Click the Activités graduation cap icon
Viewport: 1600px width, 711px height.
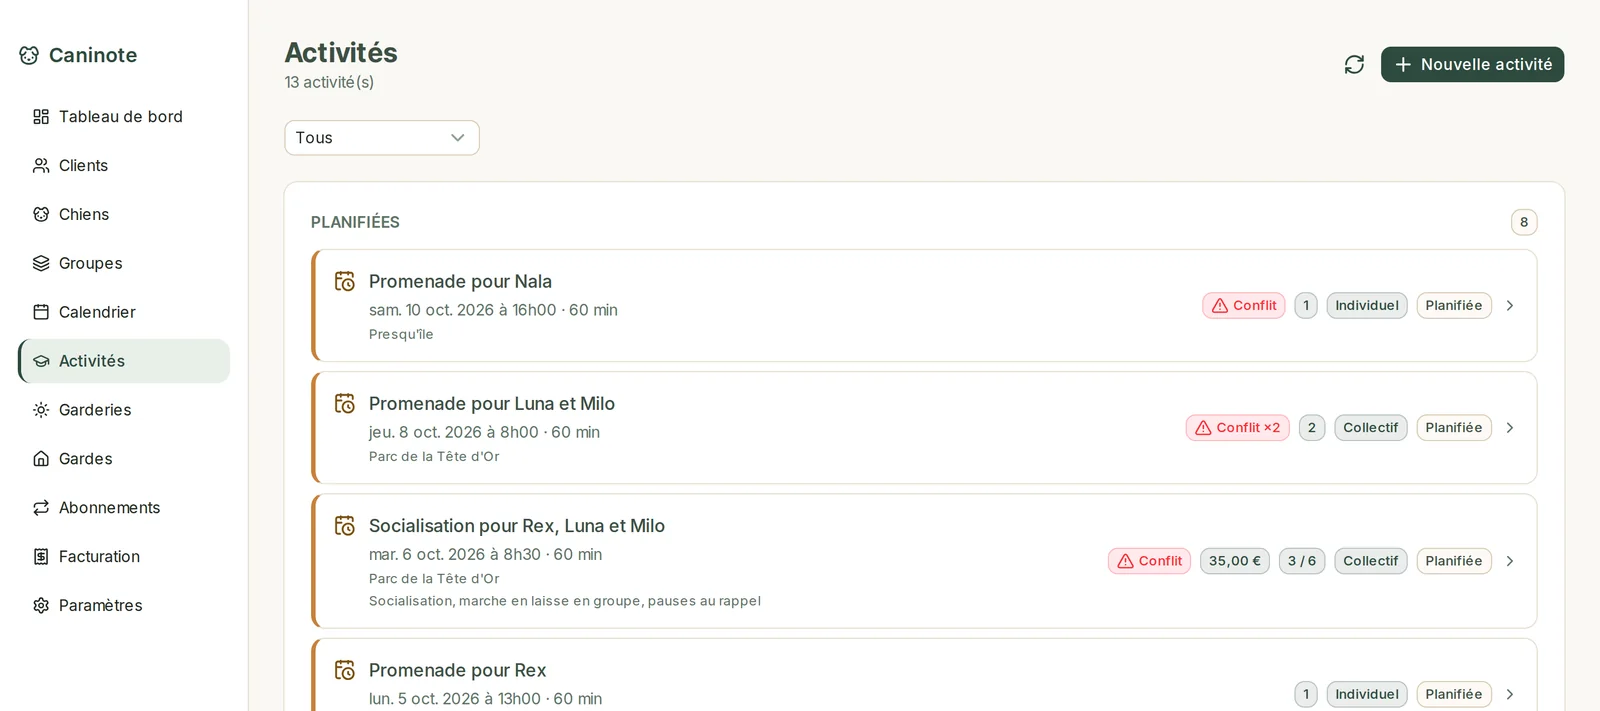pyautogui.click(x=41, y=361)
